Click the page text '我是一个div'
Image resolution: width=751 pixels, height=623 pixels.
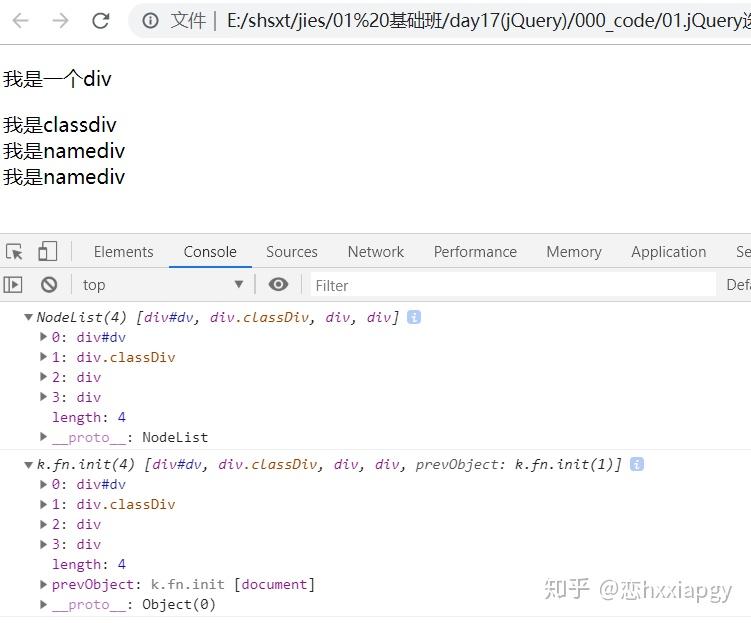[x=57, y=79]
